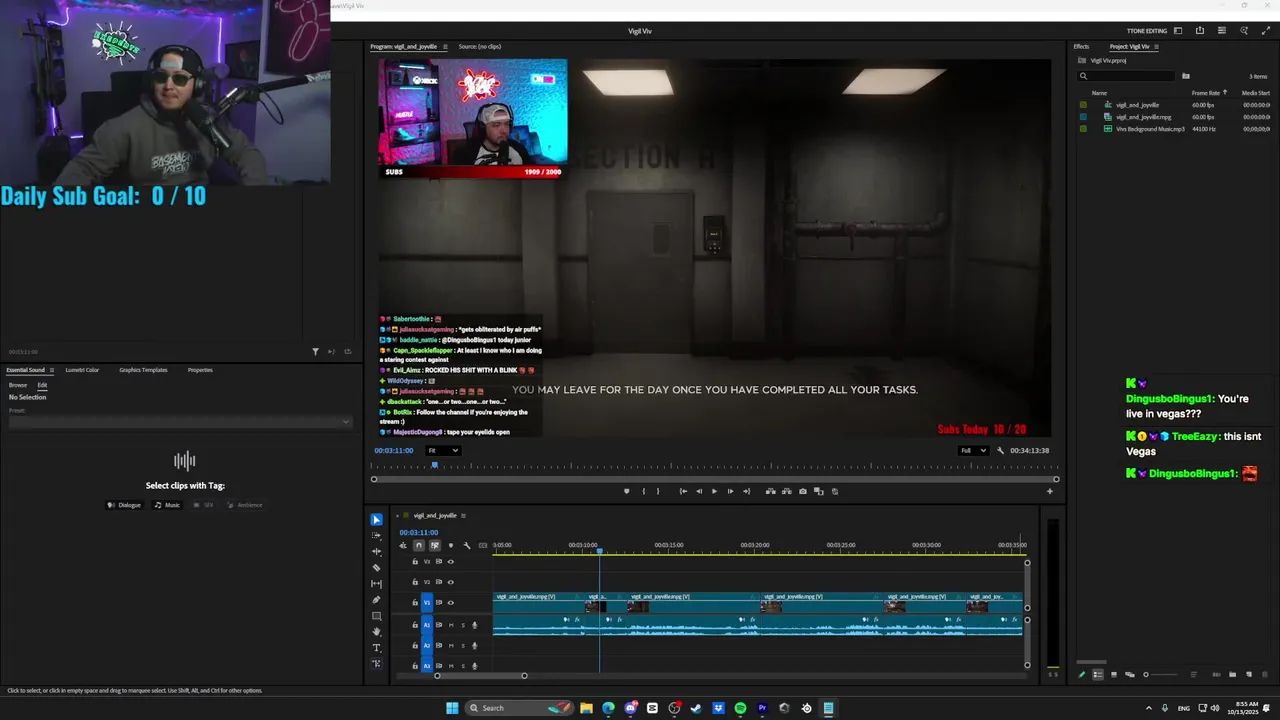Screen dimensions: 1280x720
Task: Open the Fit zoom level dropdown
Action: pyautogui.click(x=443, y=450)
